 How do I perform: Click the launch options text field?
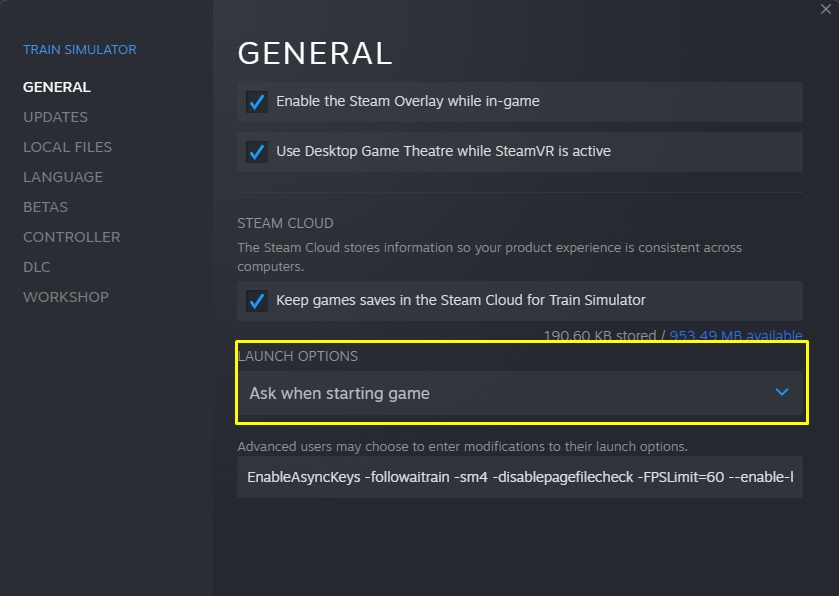pos(520,477)
